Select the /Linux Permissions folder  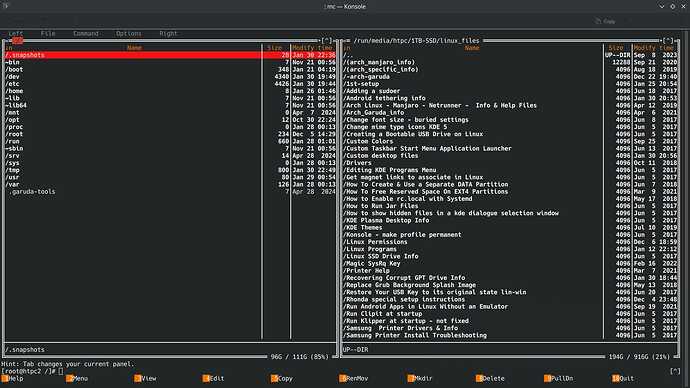pyautogui.click(x=510, y=242)
